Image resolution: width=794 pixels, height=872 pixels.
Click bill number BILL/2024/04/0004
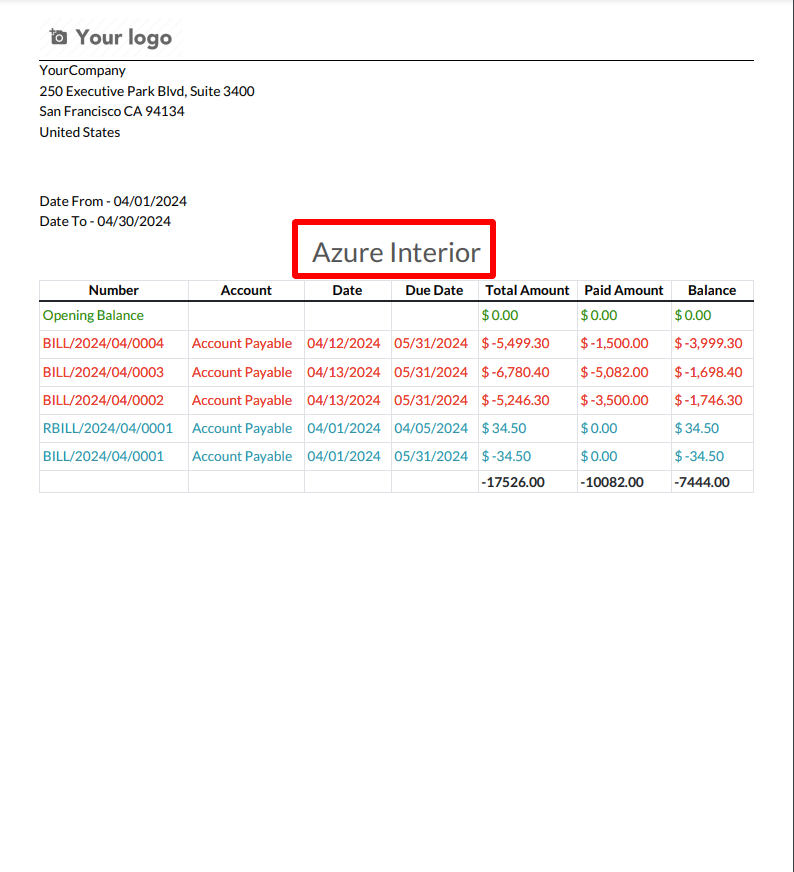tap(103, 343)
